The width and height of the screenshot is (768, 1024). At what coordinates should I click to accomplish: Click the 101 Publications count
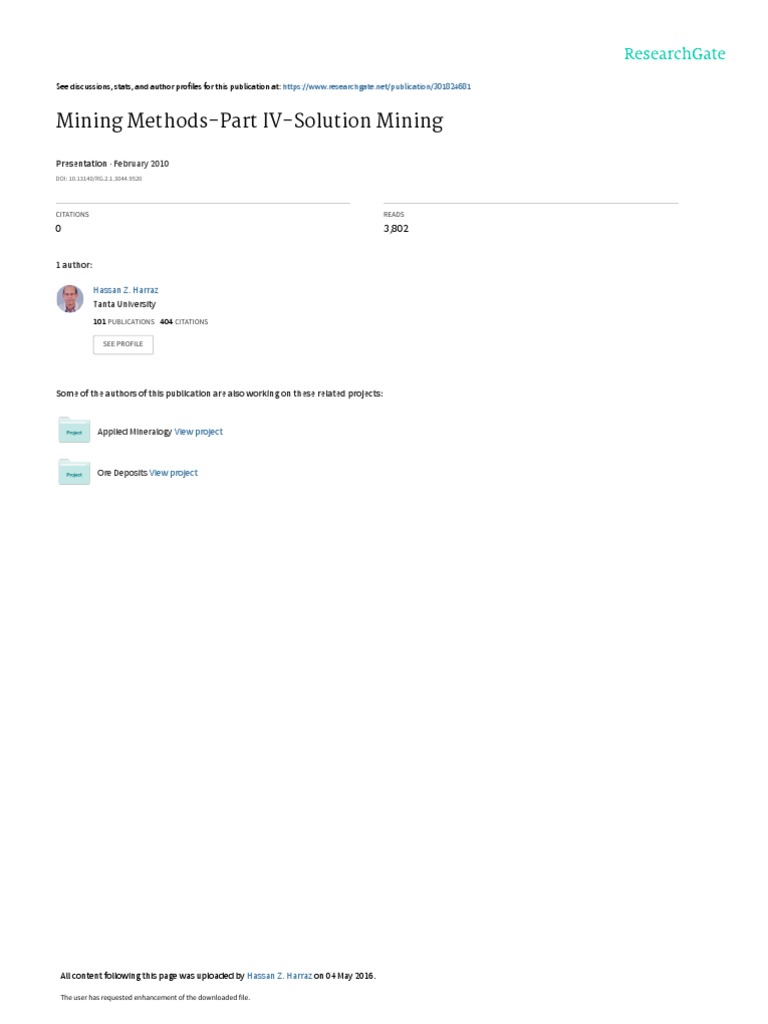[x=123, y=322]
